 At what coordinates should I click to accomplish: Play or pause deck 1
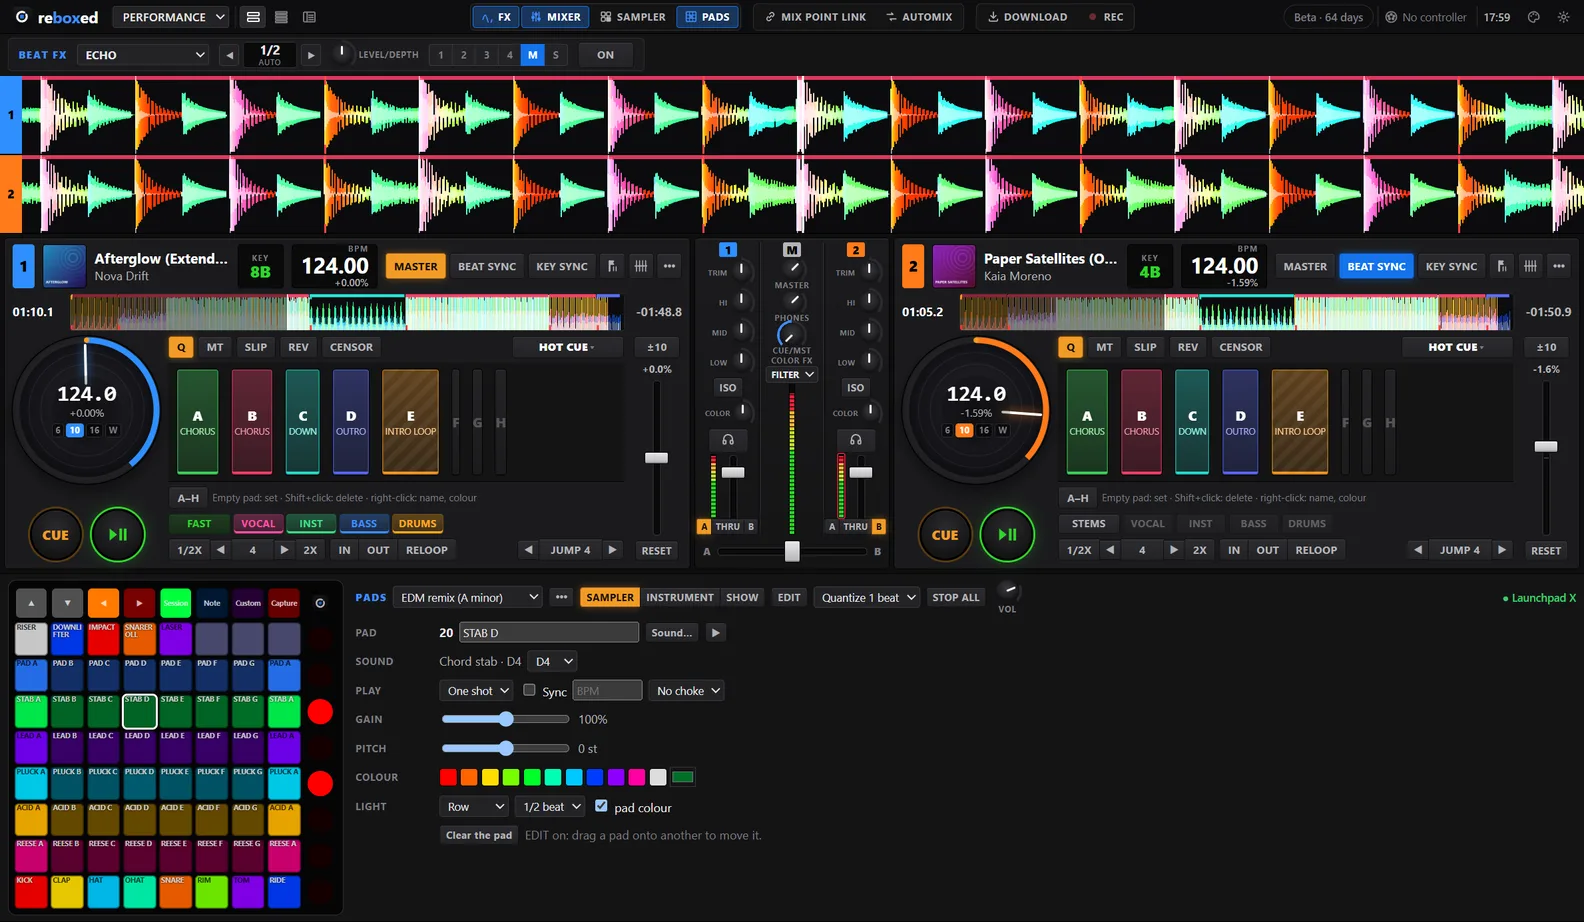[118, 535]
